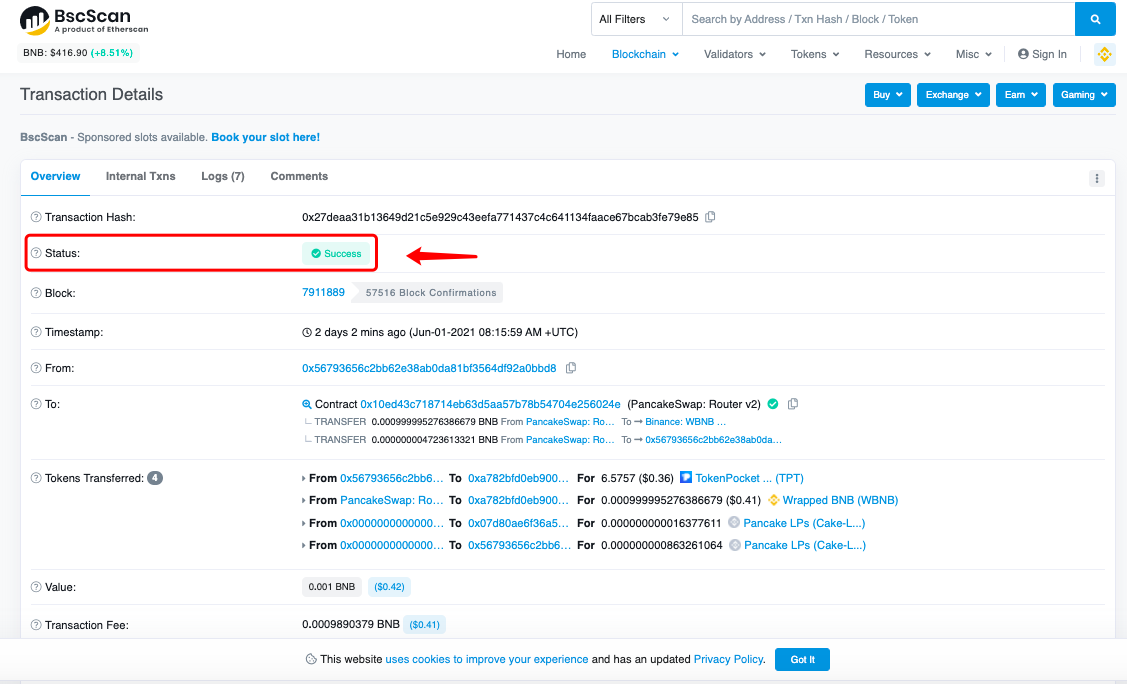The image size is (1127, 684).
Task: Click the verified green checkmark beside PancakeSwap Router
Action: [773, 404]
